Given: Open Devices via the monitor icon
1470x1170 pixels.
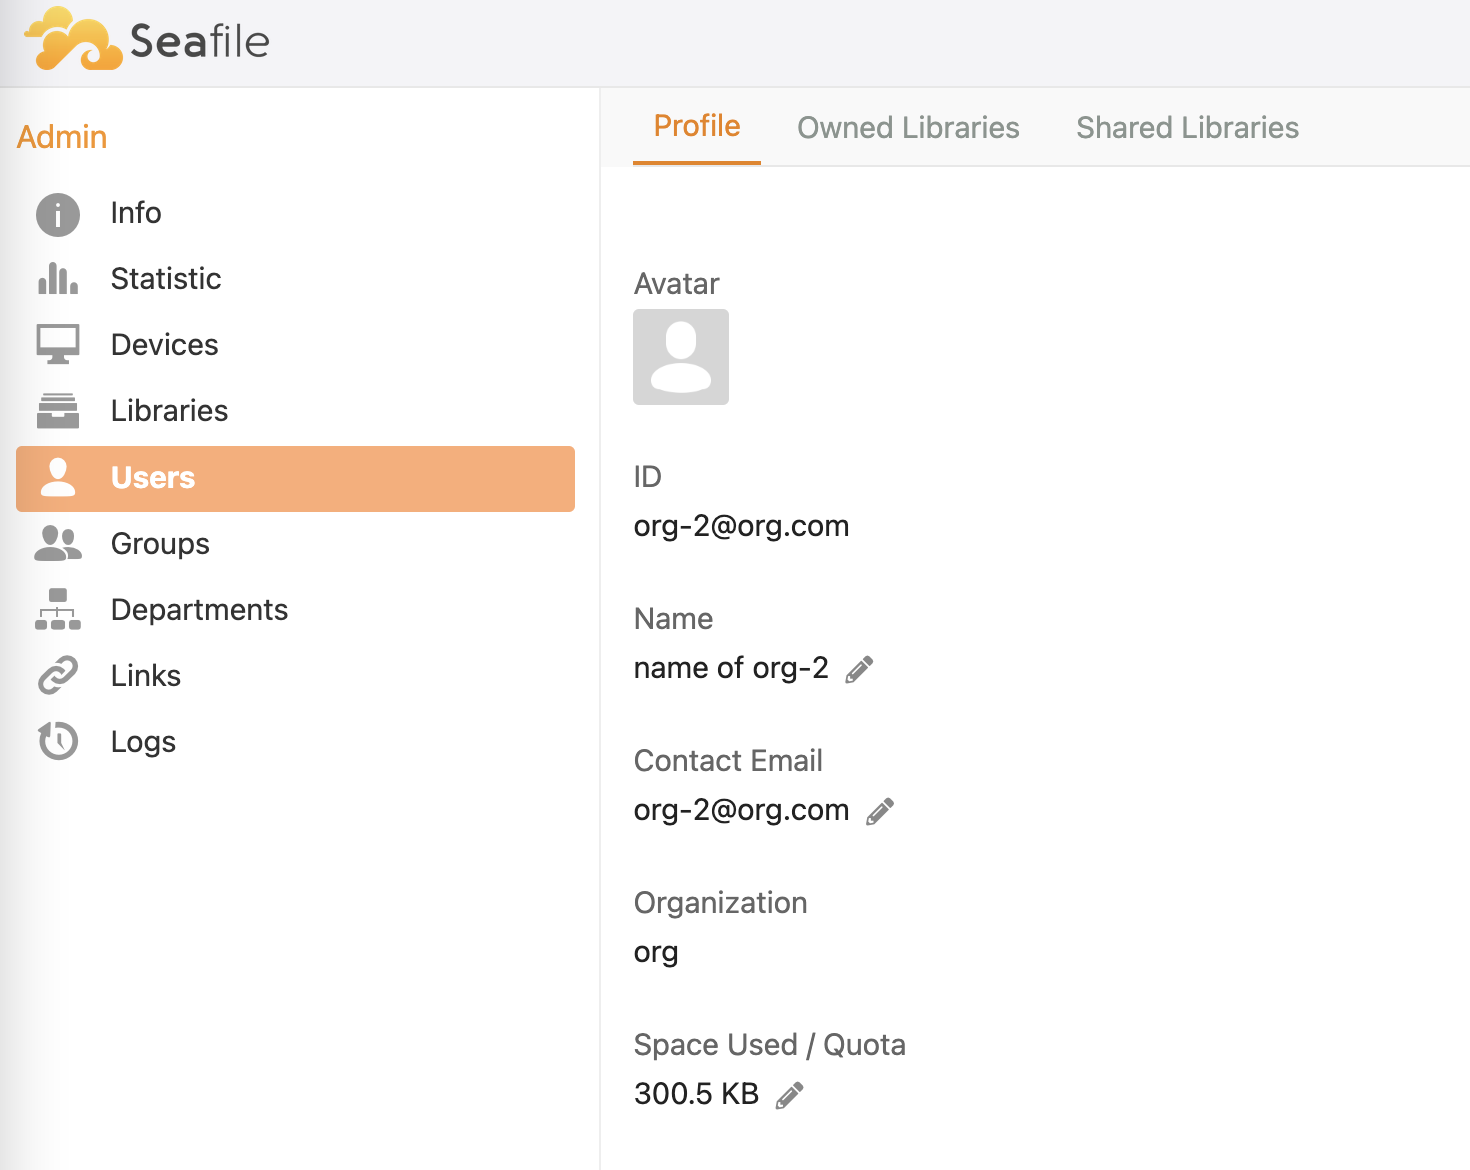Looking at the screenshot, I should pyautogui.click(x=58, y=345).
